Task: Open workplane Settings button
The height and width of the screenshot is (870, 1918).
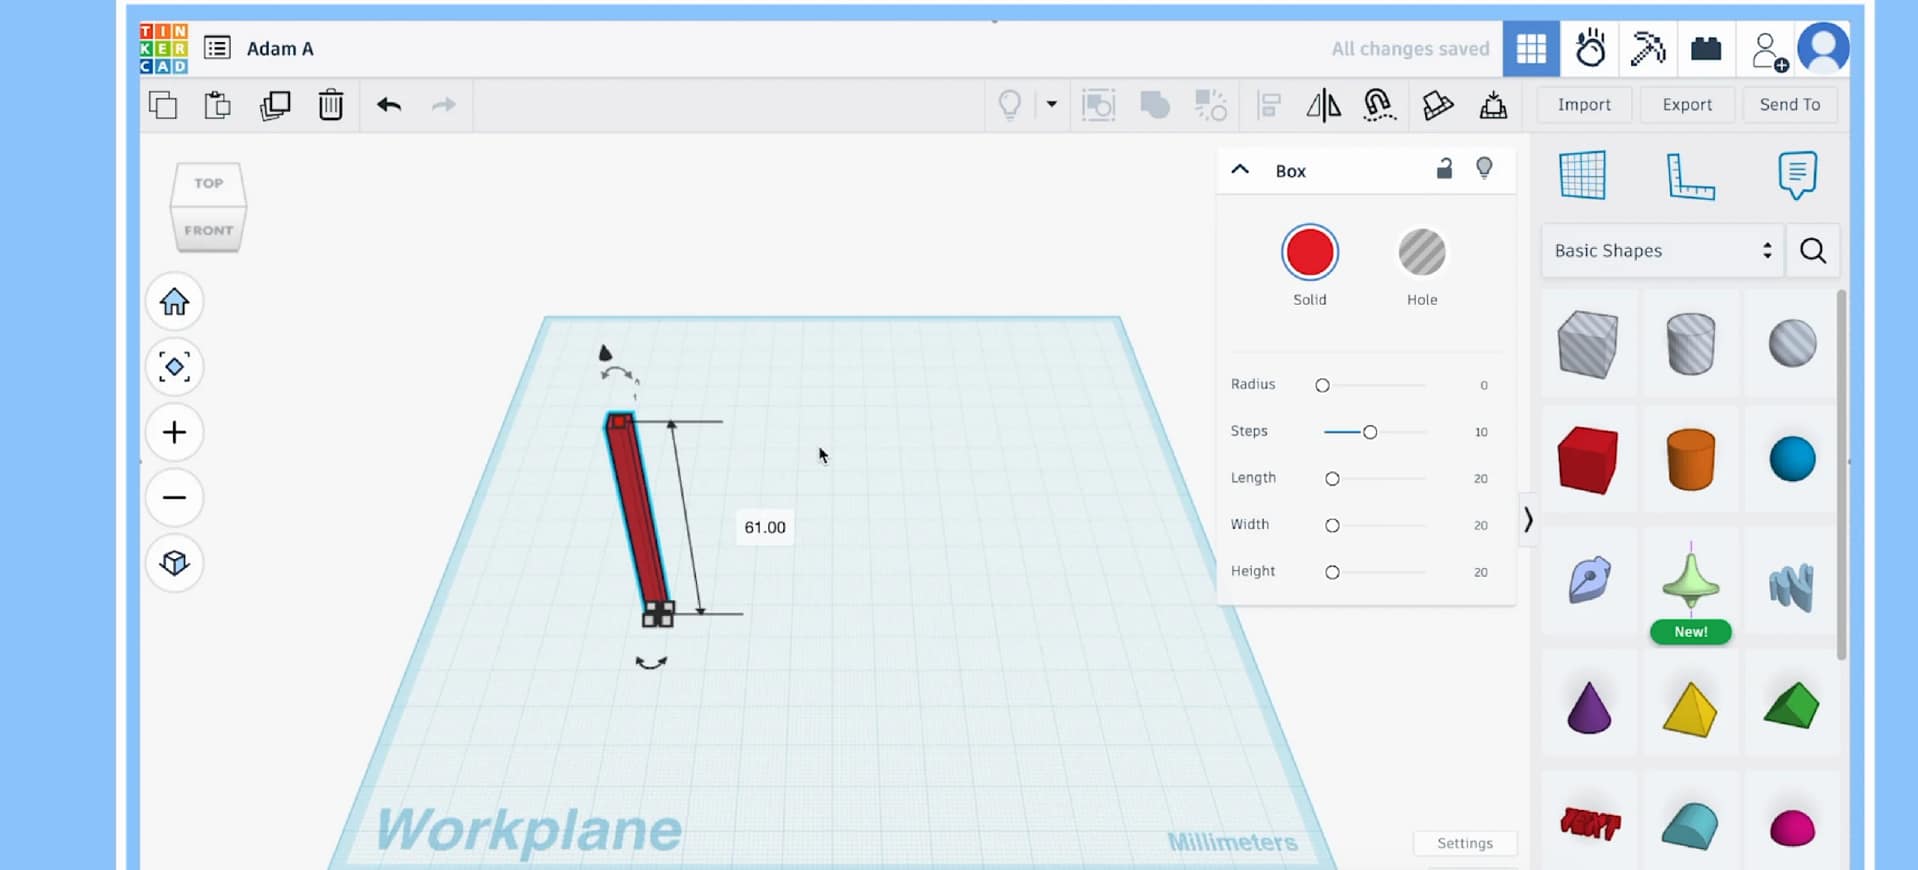Action: click(1465, 843)
